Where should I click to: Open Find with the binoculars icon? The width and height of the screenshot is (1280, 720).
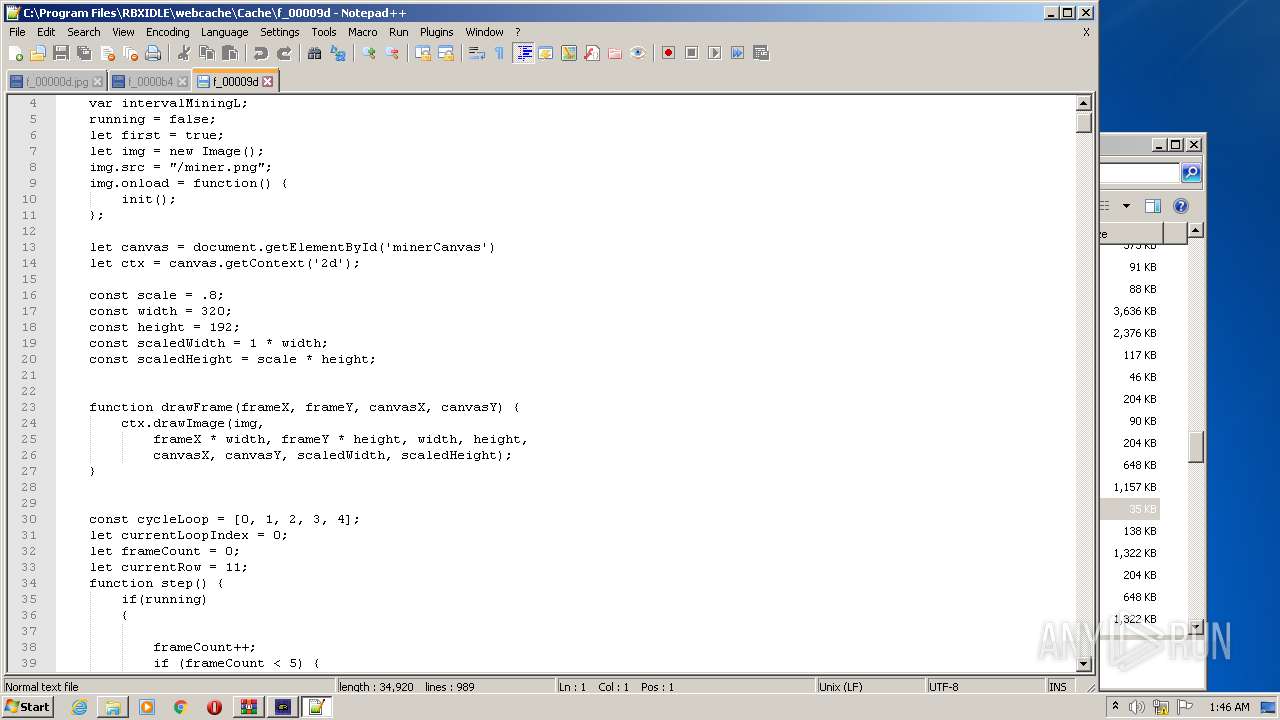tap(315, 53)
